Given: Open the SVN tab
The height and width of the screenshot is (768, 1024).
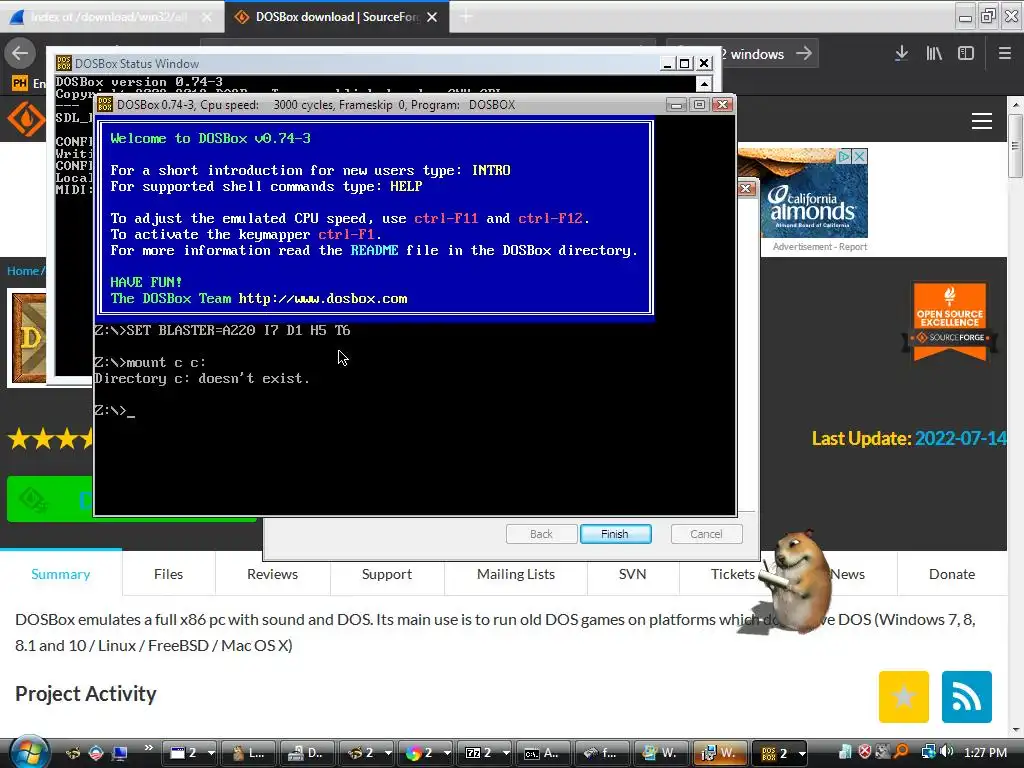Looking at the screenshot, I should [x=632, y=574].
